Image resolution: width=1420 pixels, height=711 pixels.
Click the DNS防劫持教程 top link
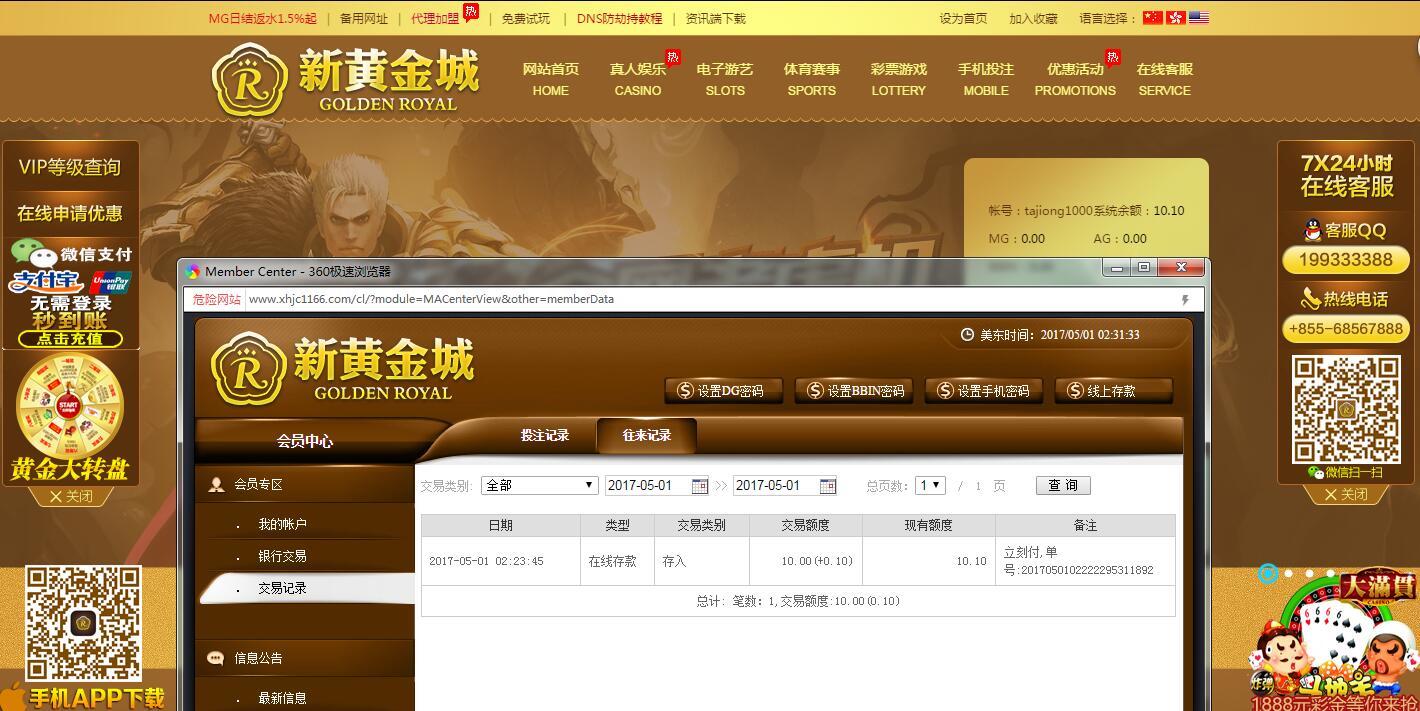tap(619, 18)
